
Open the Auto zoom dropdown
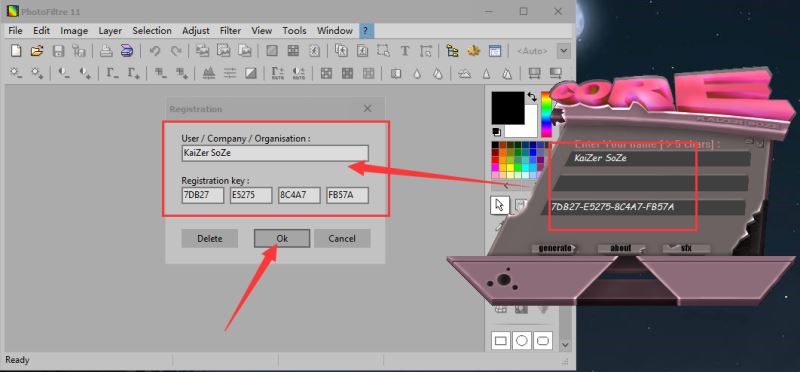(563, 51)
